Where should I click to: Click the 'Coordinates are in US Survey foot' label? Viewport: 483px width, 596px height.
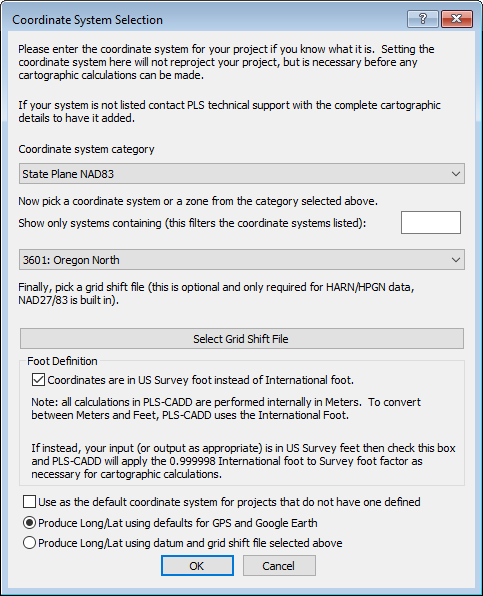[201, 380]
